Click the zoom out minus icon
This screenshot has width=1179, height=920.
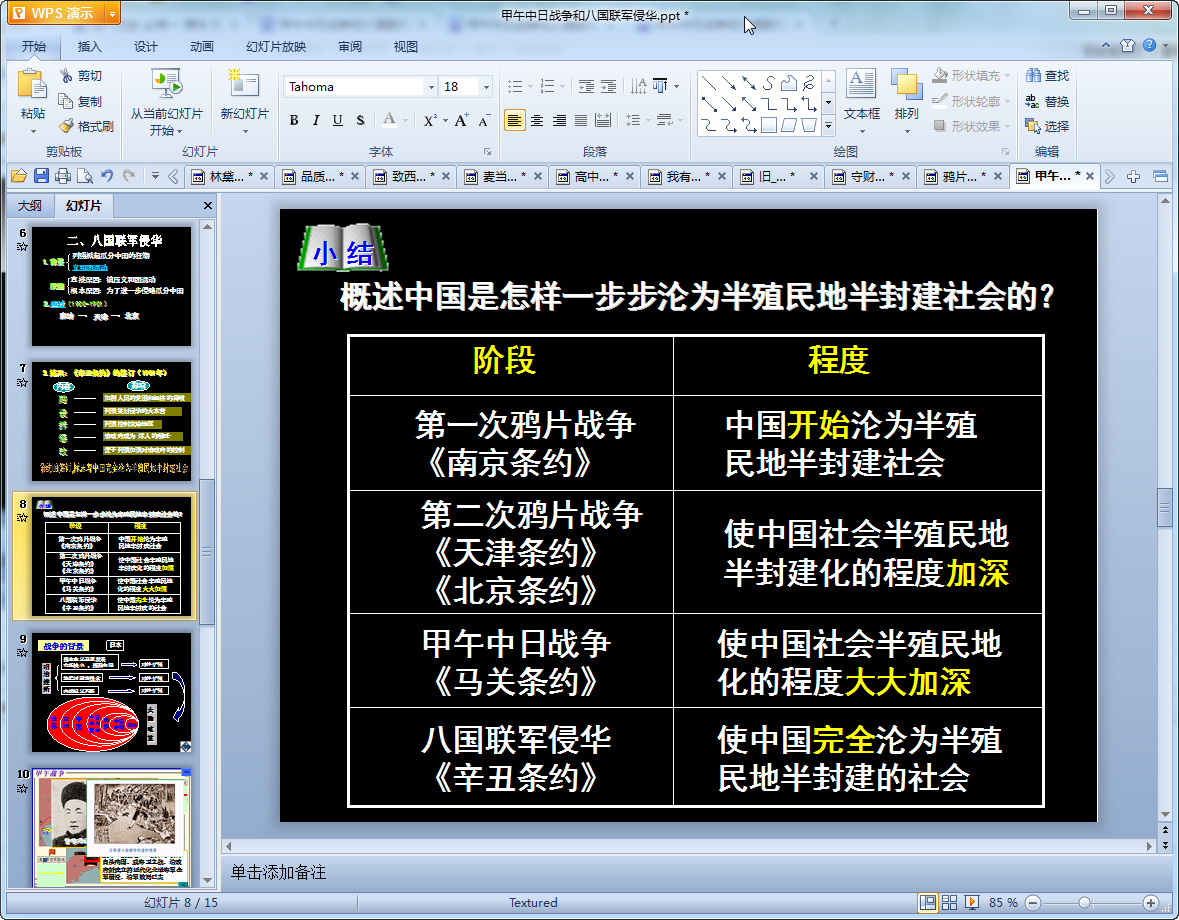click(1033, 903)
